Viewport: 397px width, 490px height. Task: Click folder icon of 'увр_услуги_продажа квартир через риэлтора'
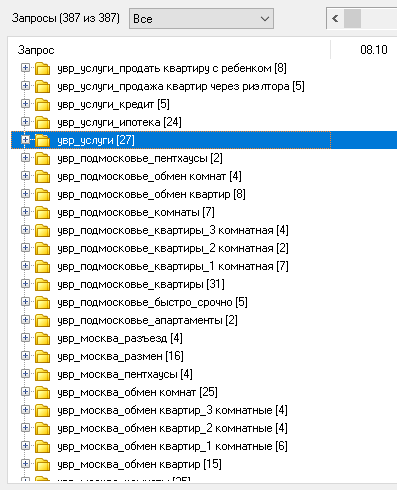(42, 86)
